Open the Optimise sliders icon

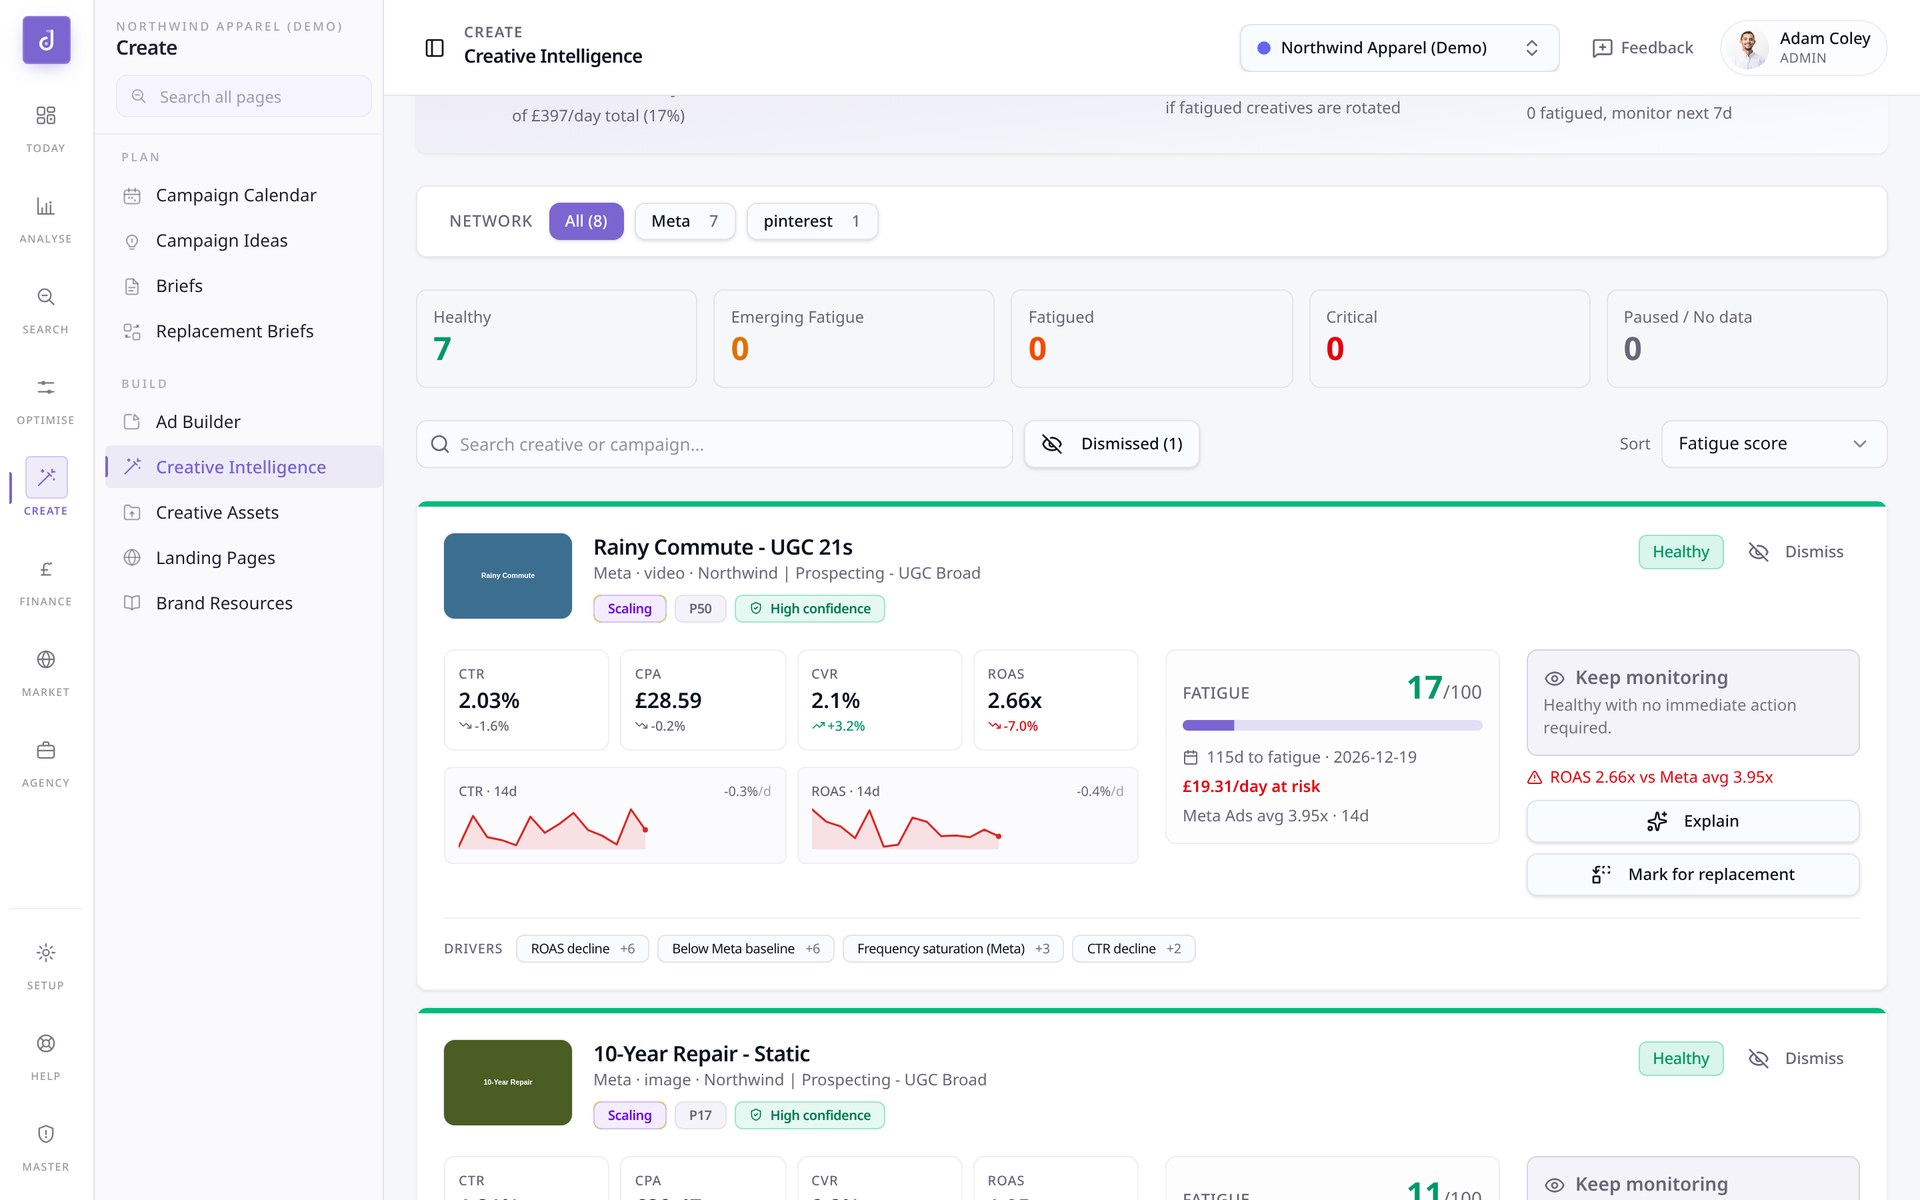coord(46,388)
